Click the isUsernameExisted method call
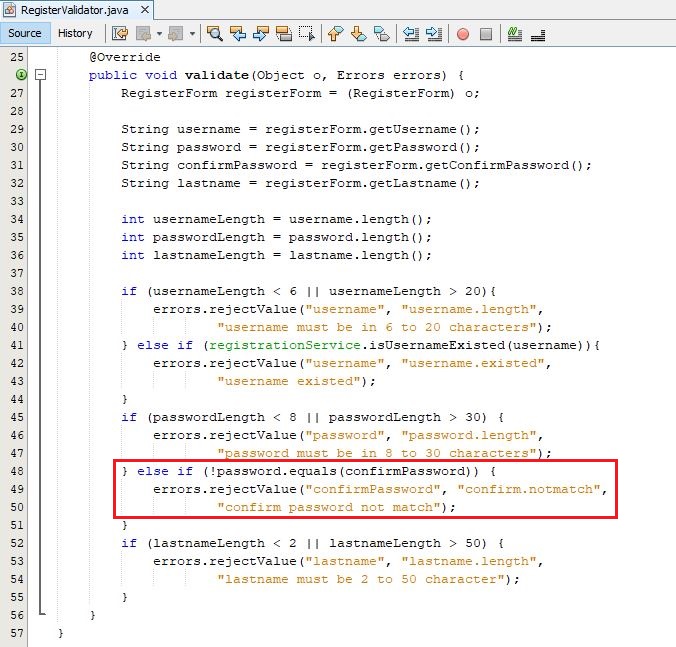Viewport: 676px width, 647px height. (x=437, y=345)
